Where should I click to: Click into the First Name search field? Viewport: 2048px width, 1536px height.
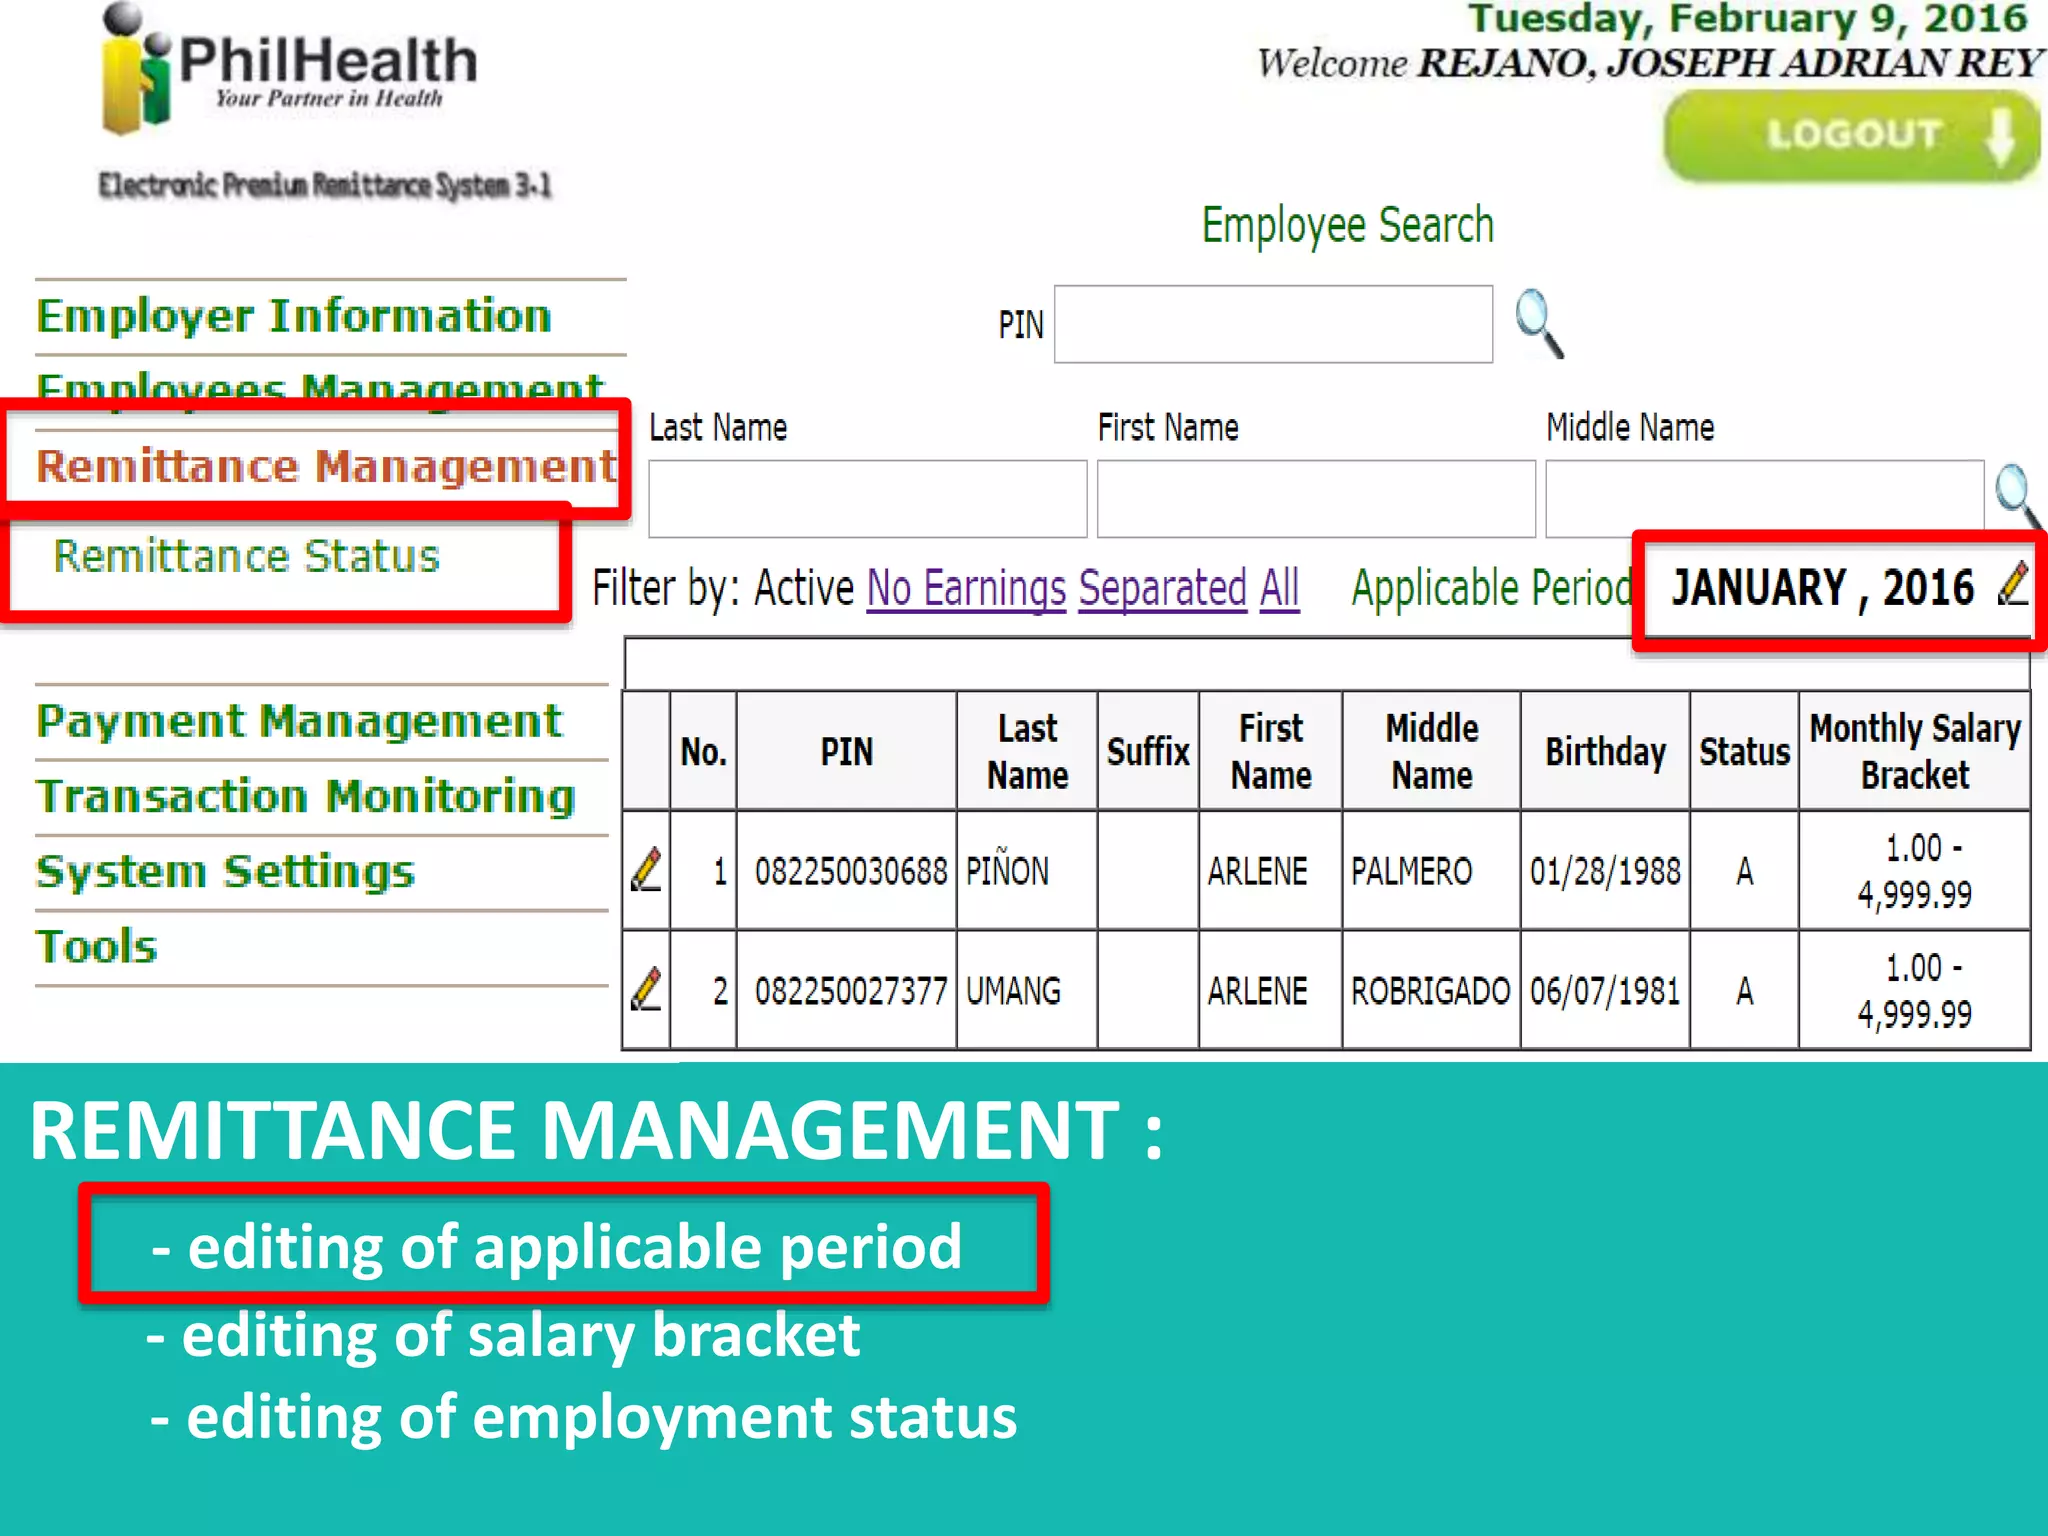1315,499
